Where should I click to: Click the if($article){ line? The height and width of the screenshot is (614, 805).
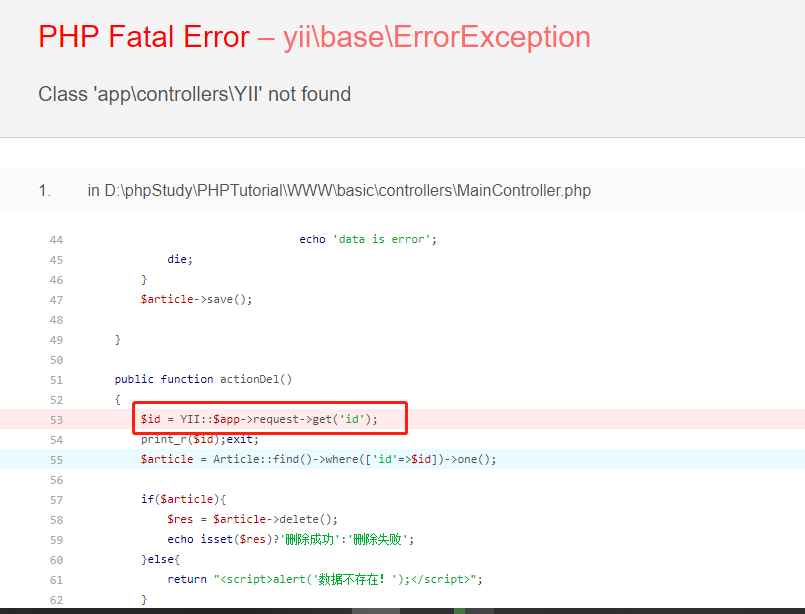(x=180, y=499)
